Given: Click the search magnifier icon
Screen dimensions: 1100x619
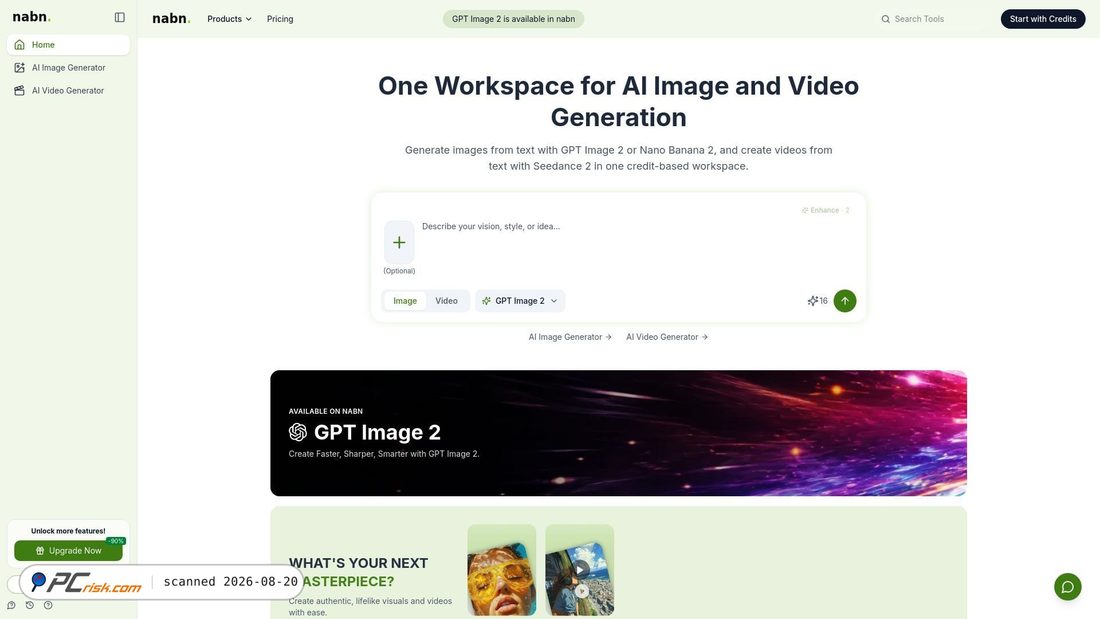Looking at the screenshot, I should coord(885,19).
